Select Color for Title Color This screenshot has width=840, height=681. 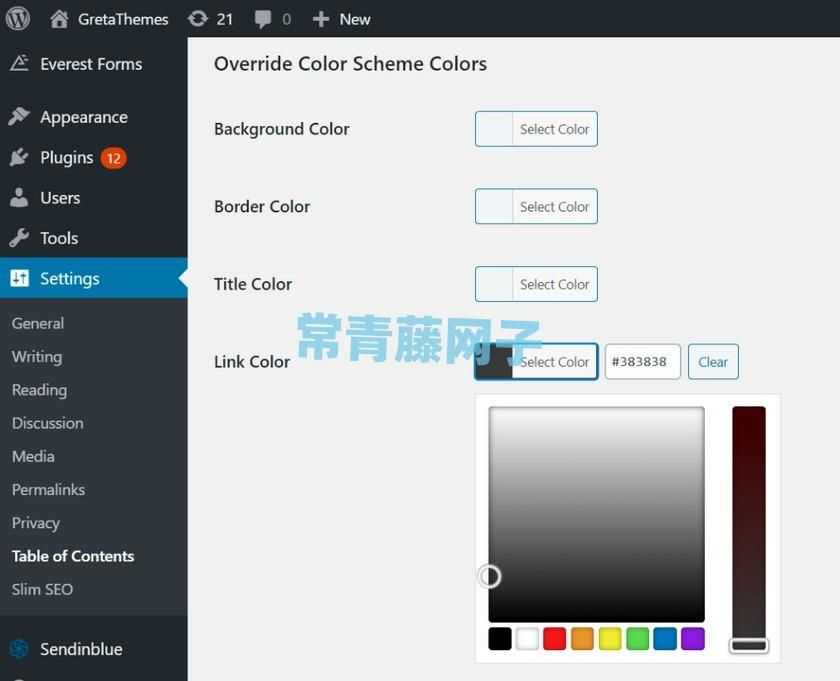coord(536,284)
